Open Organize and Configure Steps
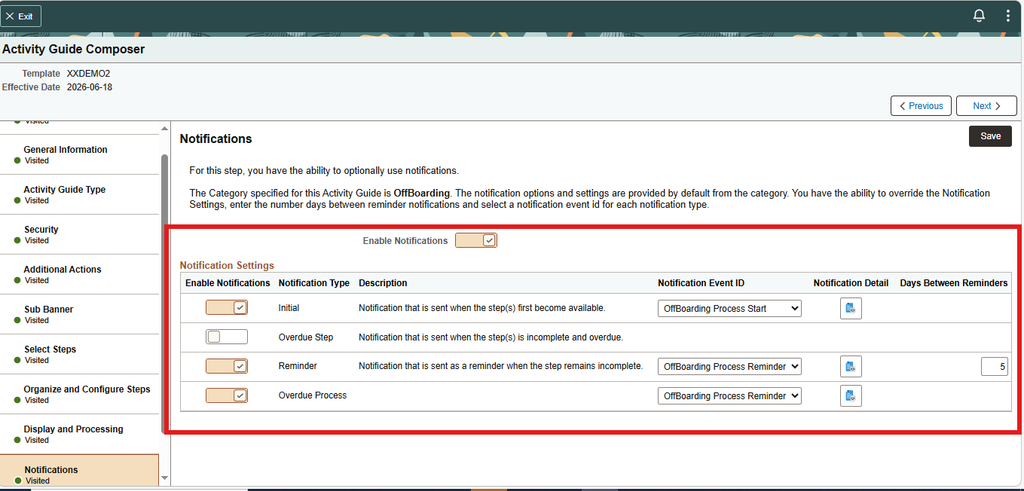The height and width of the screenshot is (491, 1024). point(79,394)
